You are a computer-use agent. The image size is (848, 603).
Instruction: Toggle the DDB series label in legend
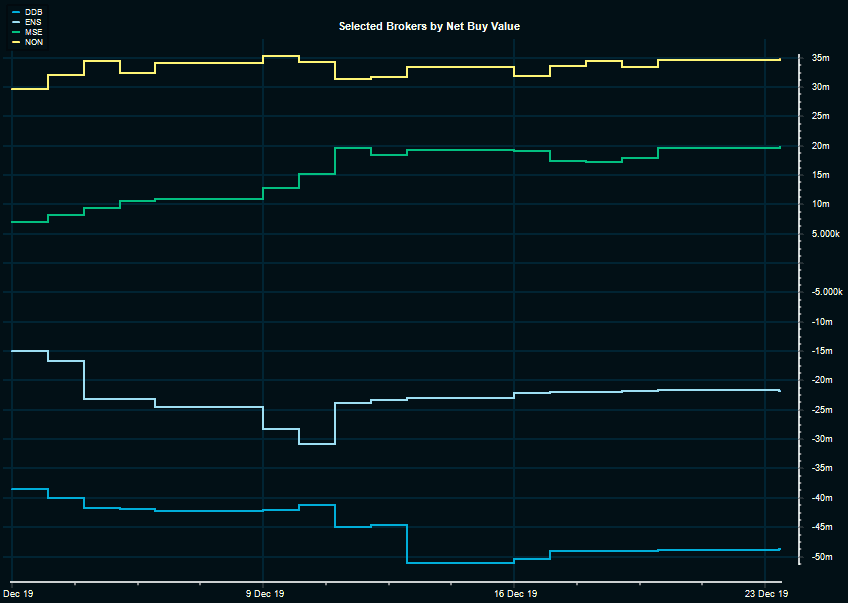33,12
